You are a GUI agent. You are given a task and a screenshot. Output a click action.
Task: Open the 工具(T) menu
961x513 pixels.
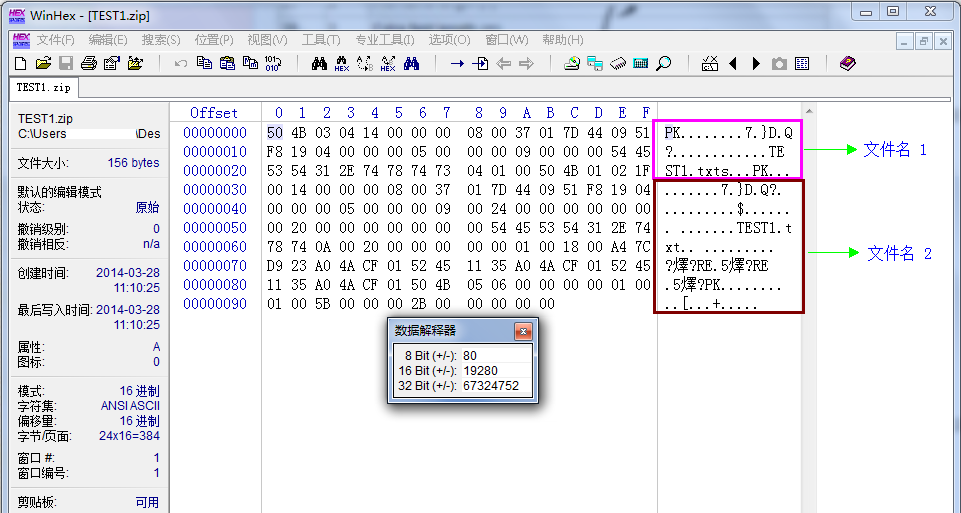tap(321, 40)
